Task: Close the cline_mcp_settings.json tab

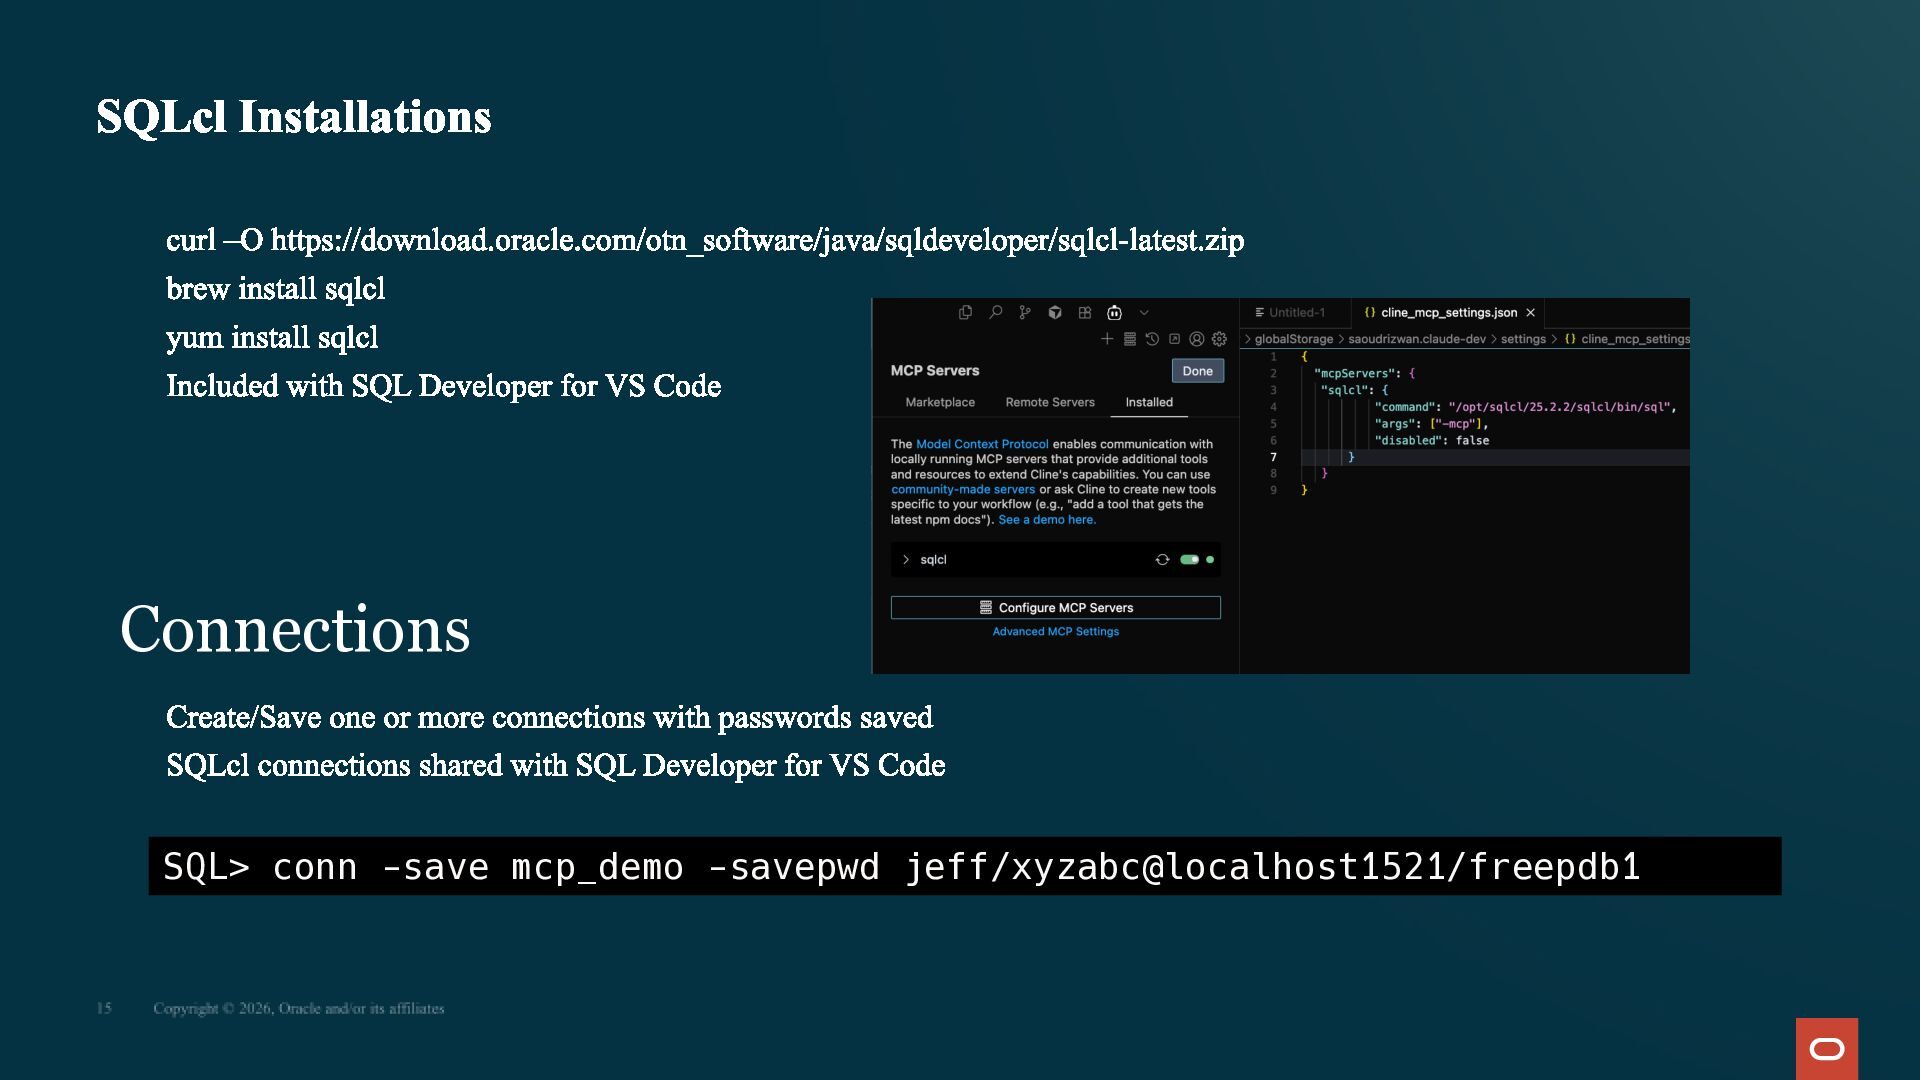Action: point(1530,313)
